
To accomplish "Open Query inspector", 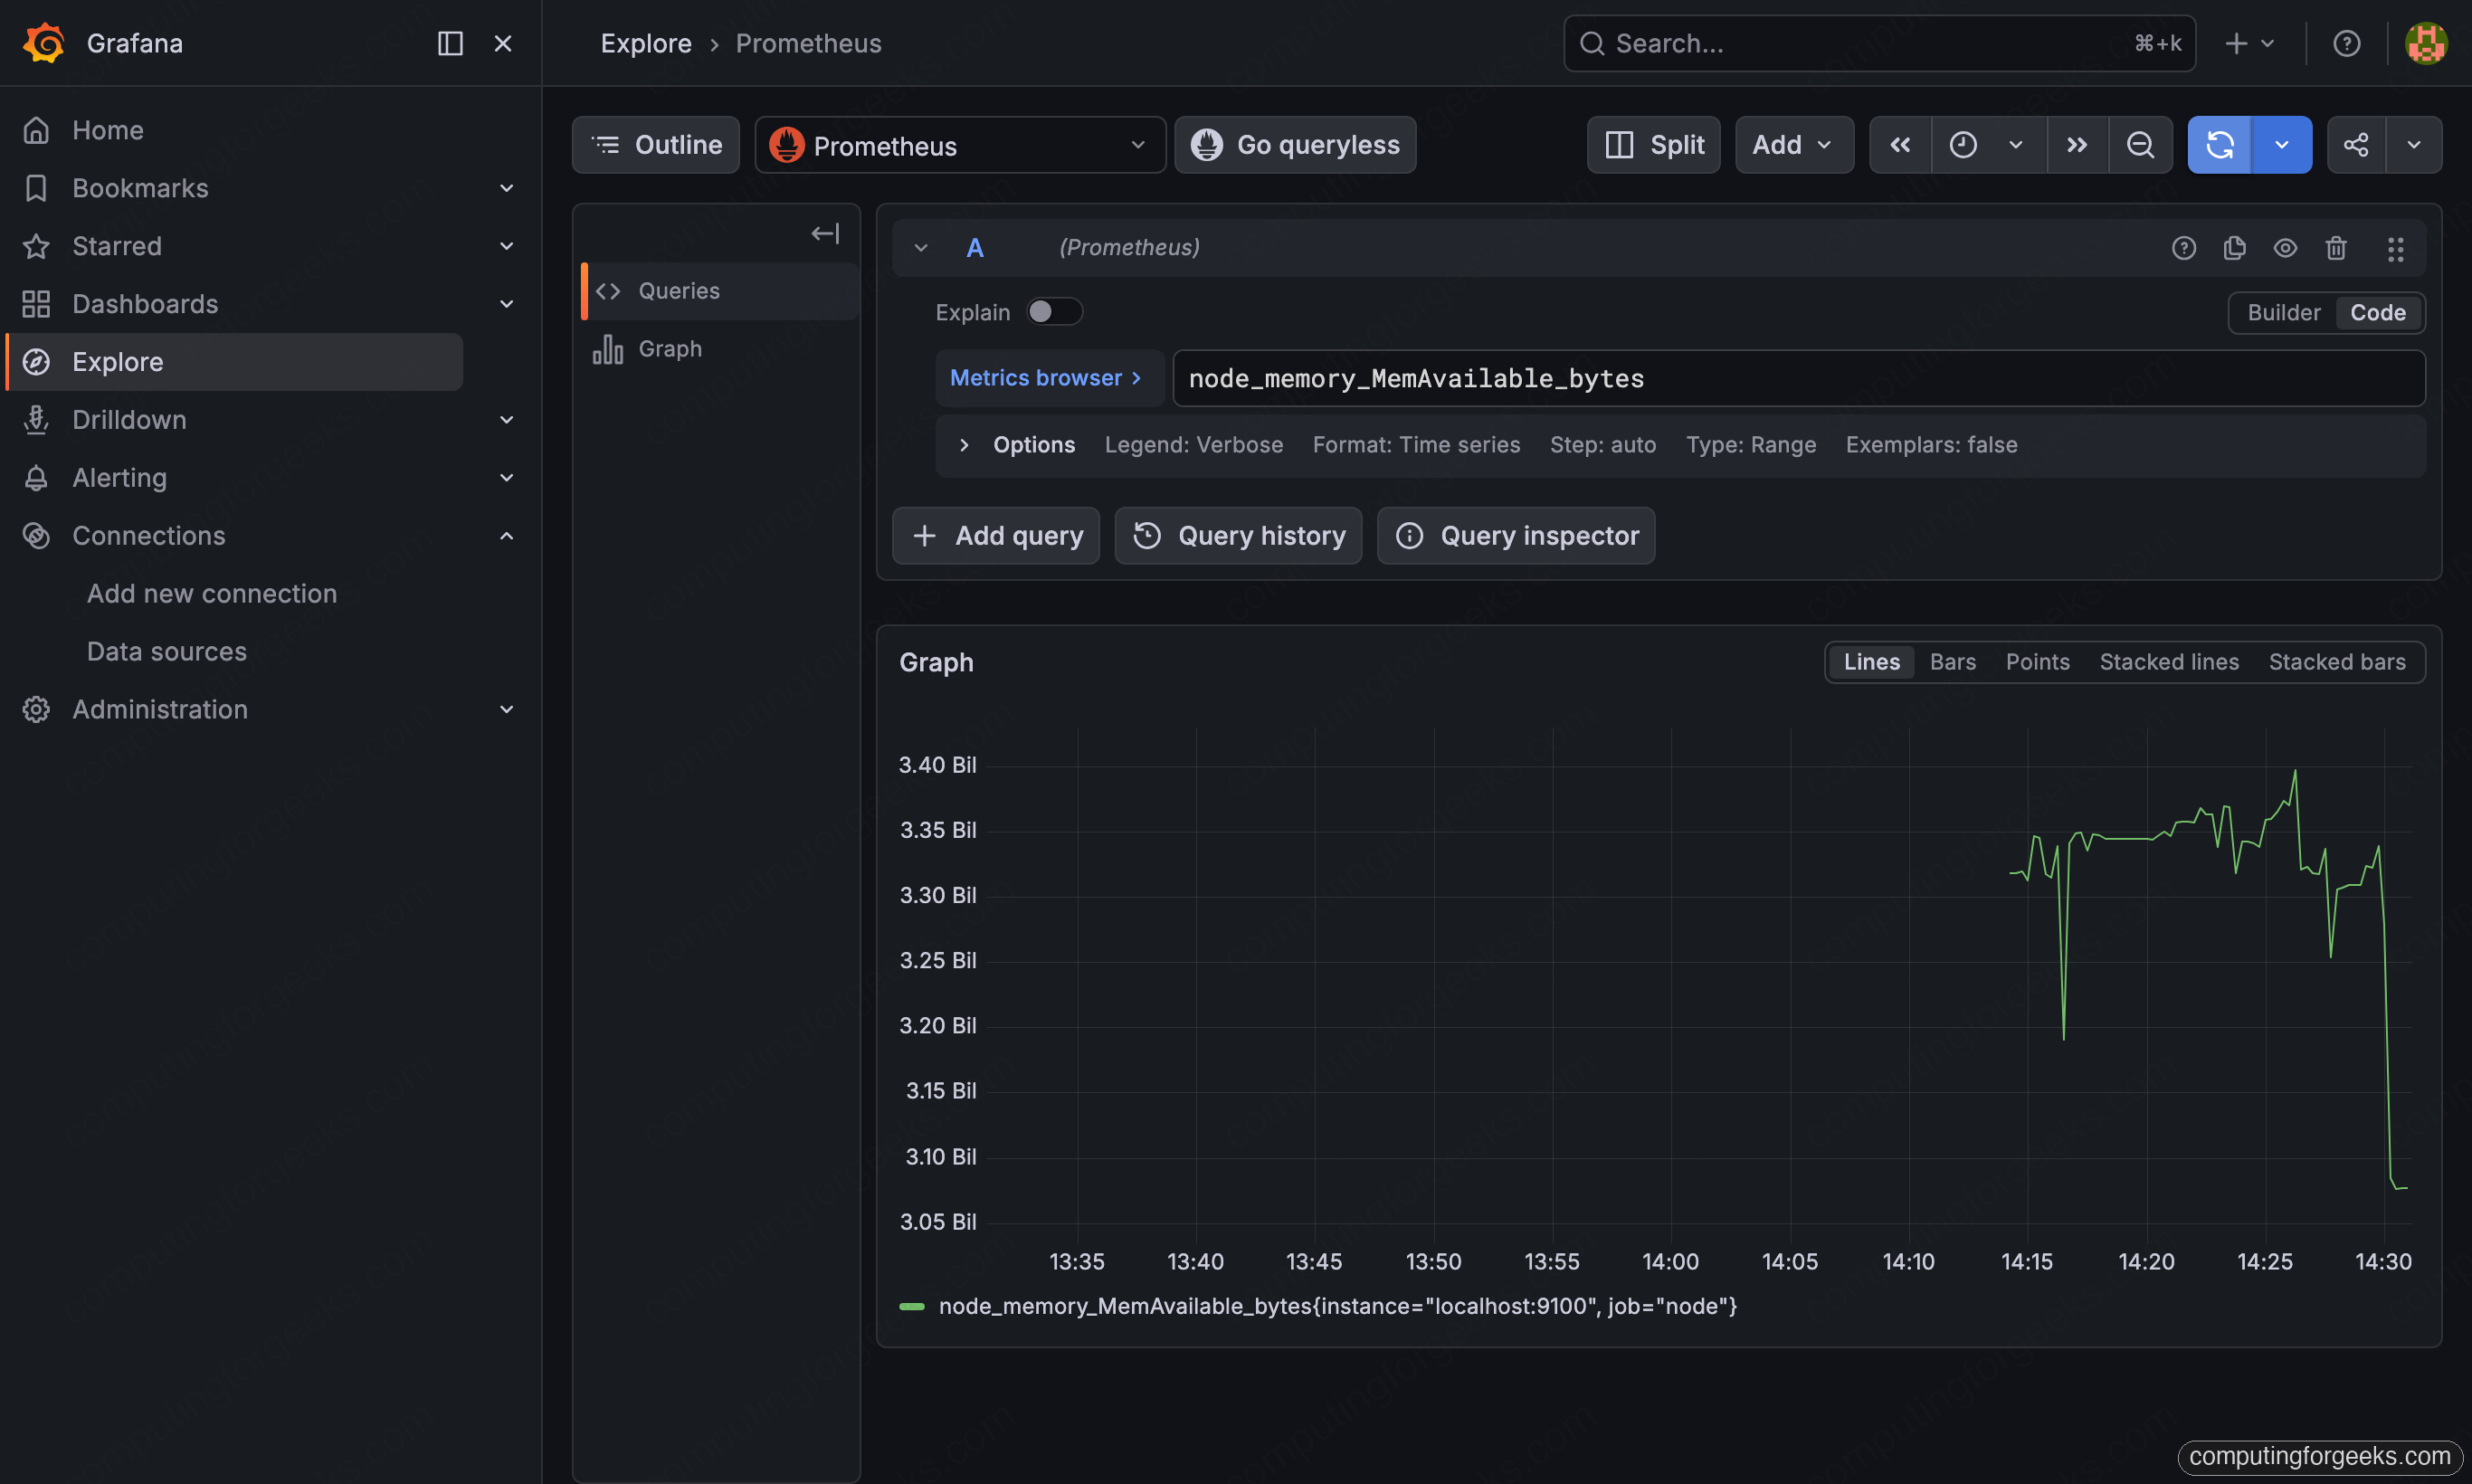I will 1516,536.
